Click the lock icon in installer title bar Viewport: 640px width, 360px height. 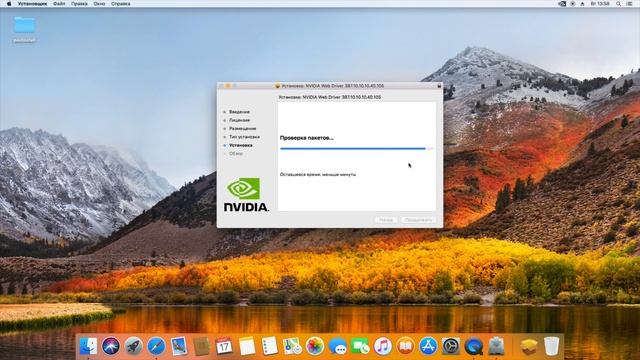439,86
